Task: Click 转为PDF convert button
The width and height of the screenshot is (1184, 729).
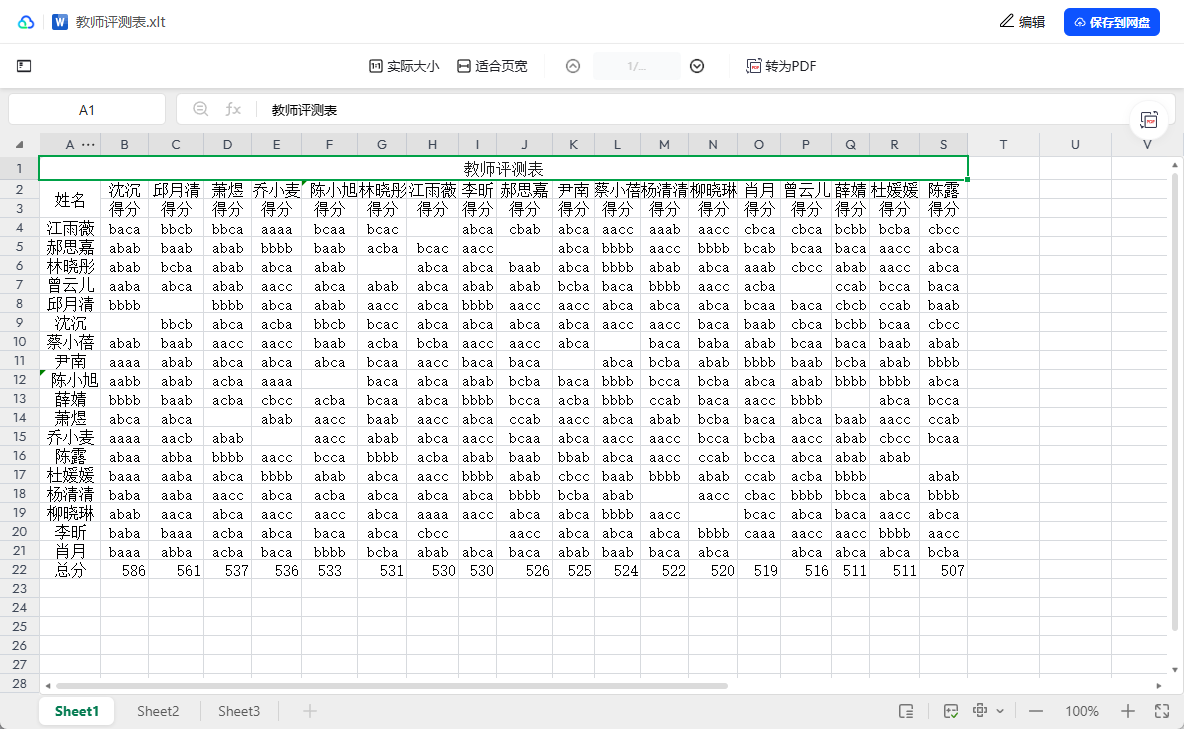Action: point(781,66)
